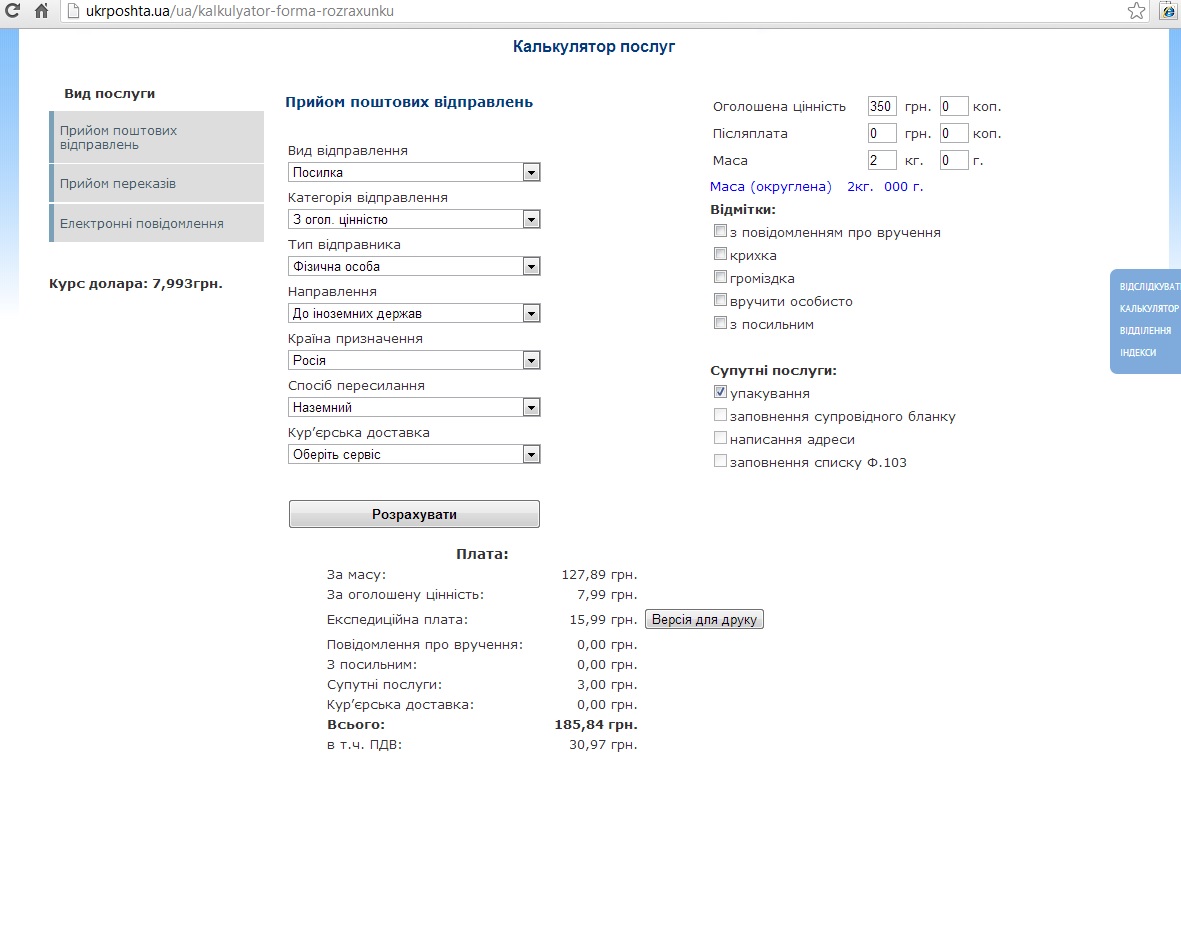The width and height of the screenshot is (1181, 941).
Task: Click the page icon next to the URL
Action: point(72,11)
